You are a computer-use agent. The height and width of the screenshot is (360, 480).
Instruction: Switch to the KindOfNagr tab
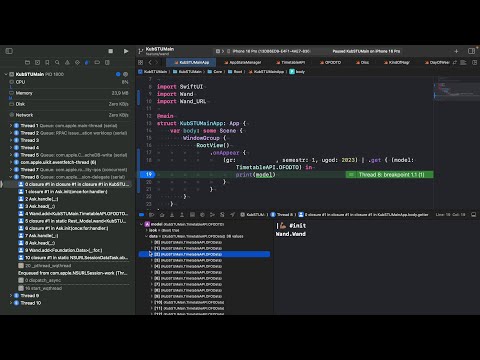(x=397, y=62)
